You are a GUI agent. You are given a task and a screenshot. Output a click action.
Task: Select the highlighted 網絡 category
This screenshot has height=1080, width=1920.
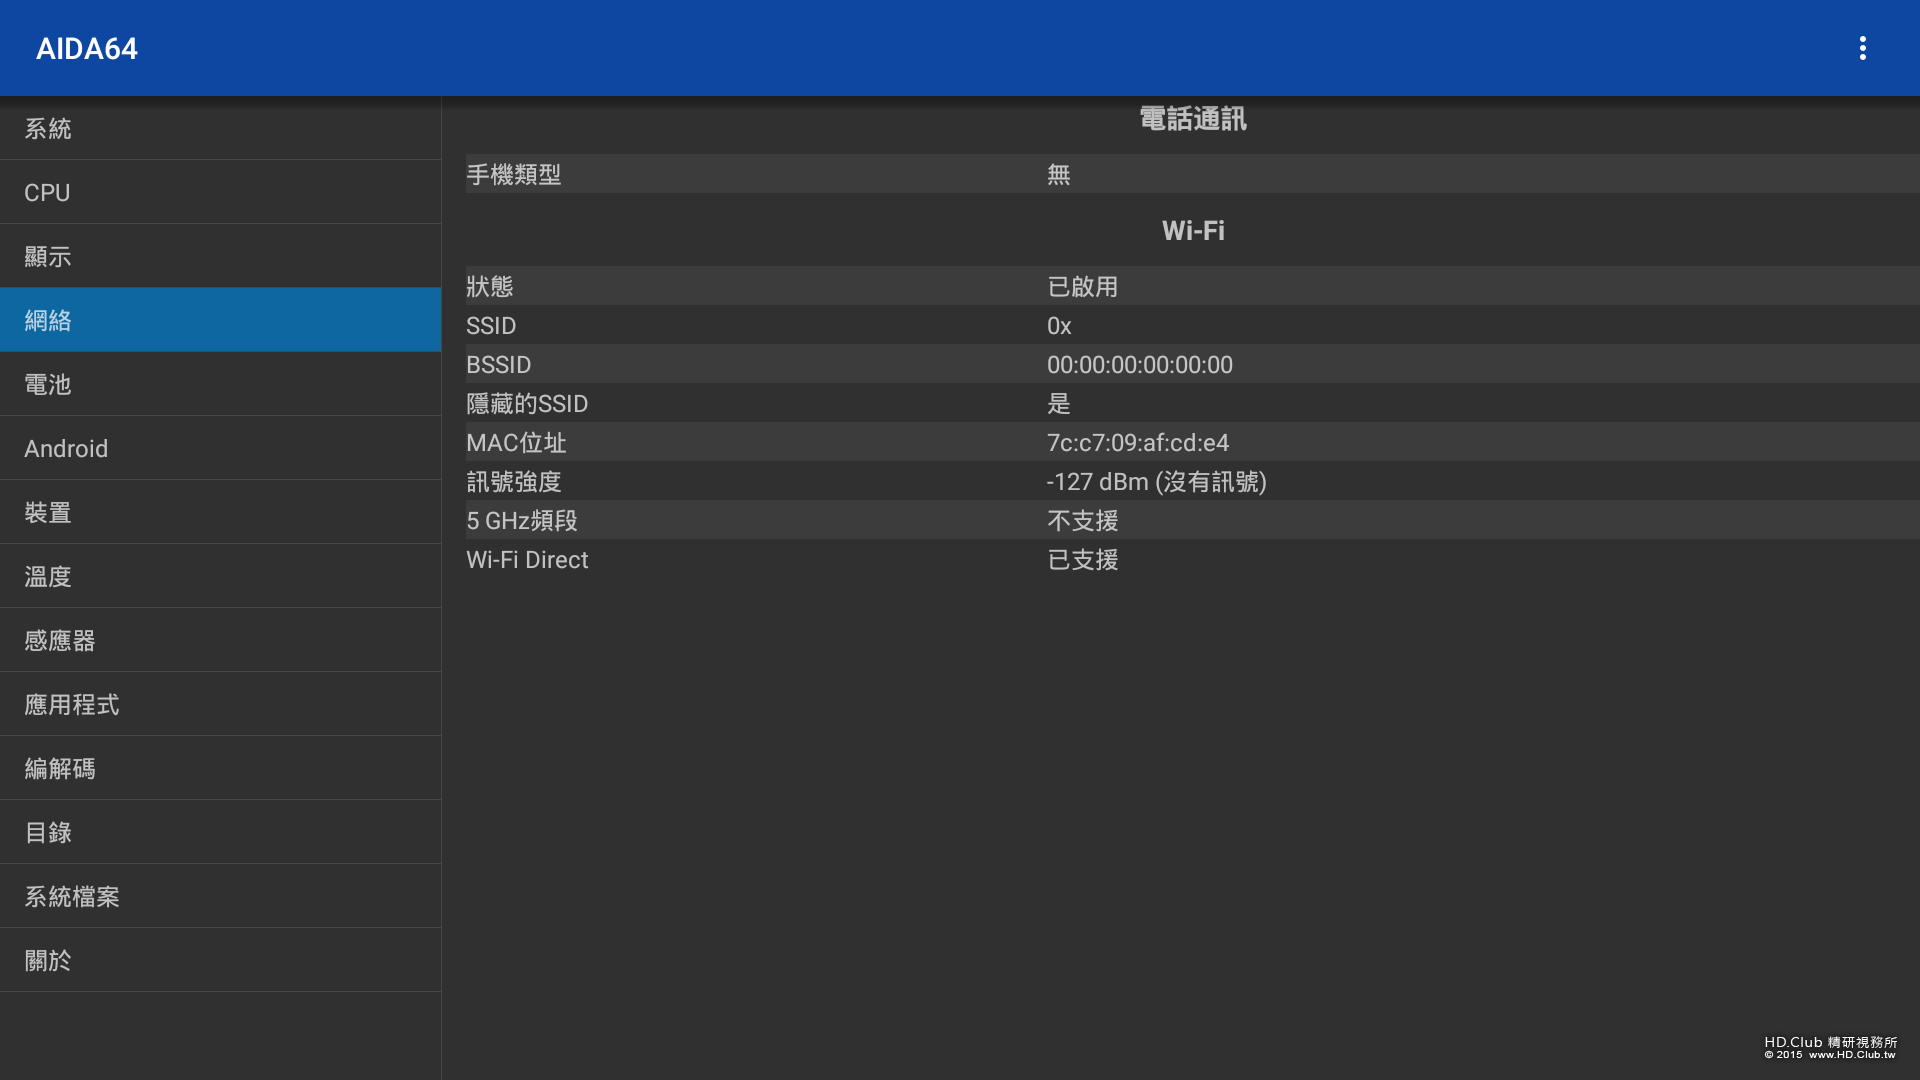[220, 320]
